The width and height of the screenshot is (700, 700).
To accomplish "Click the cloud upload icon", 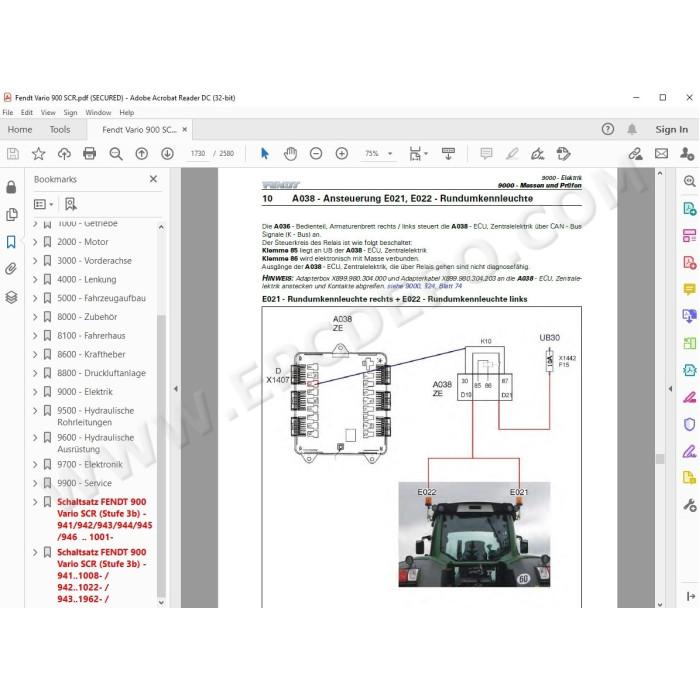I will tap(64, 154).
